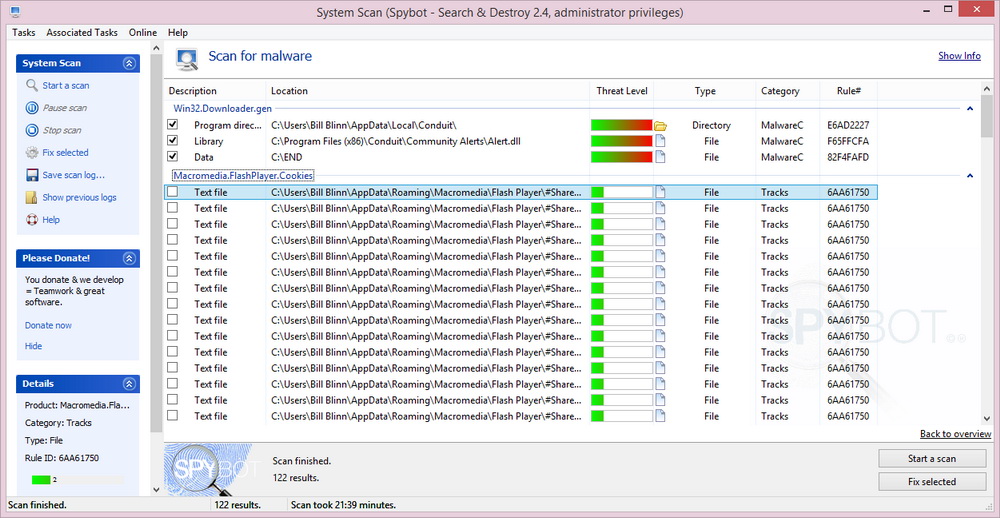The height and width of the screenshot is (518, 1000).
Task: Click rule ID F65FFCFA
Action: pos(848,142)
